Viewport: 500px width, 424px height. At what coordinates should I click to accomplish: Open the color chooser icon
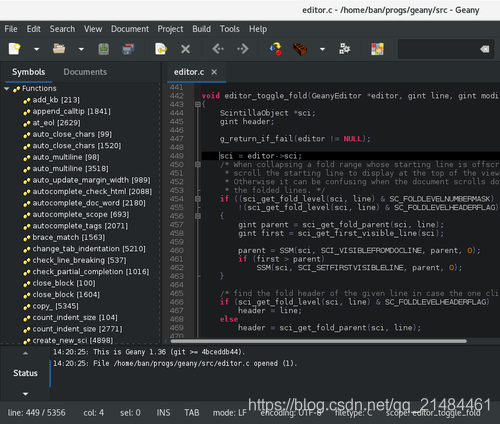click(x=377, y=49)
